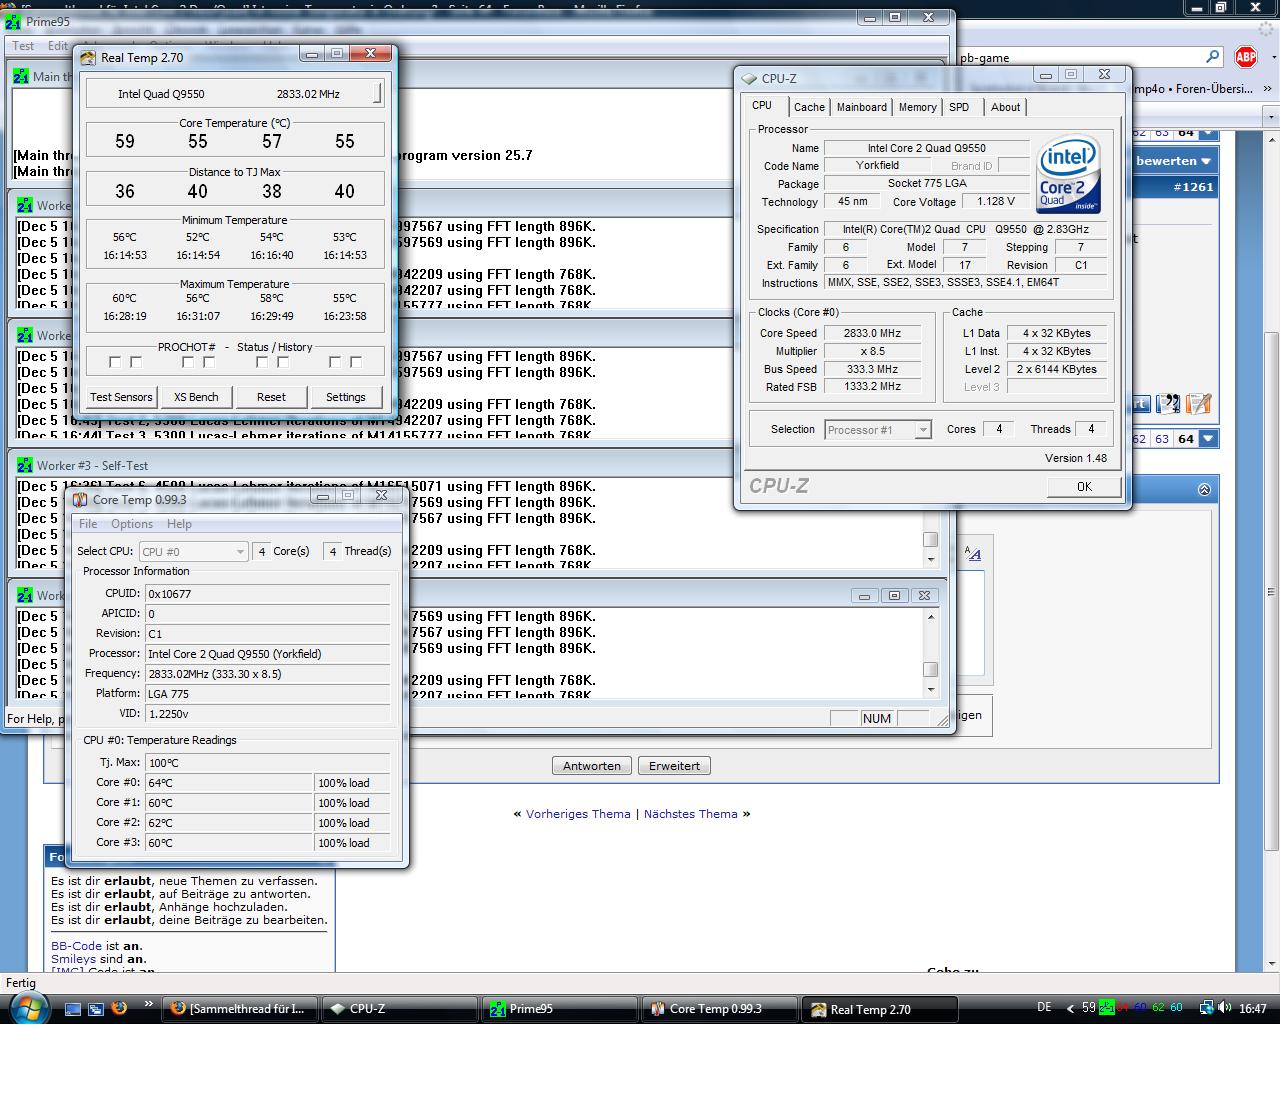
Task: Click the Switch Windows quick launch icon
Action: pos(95,1009)
